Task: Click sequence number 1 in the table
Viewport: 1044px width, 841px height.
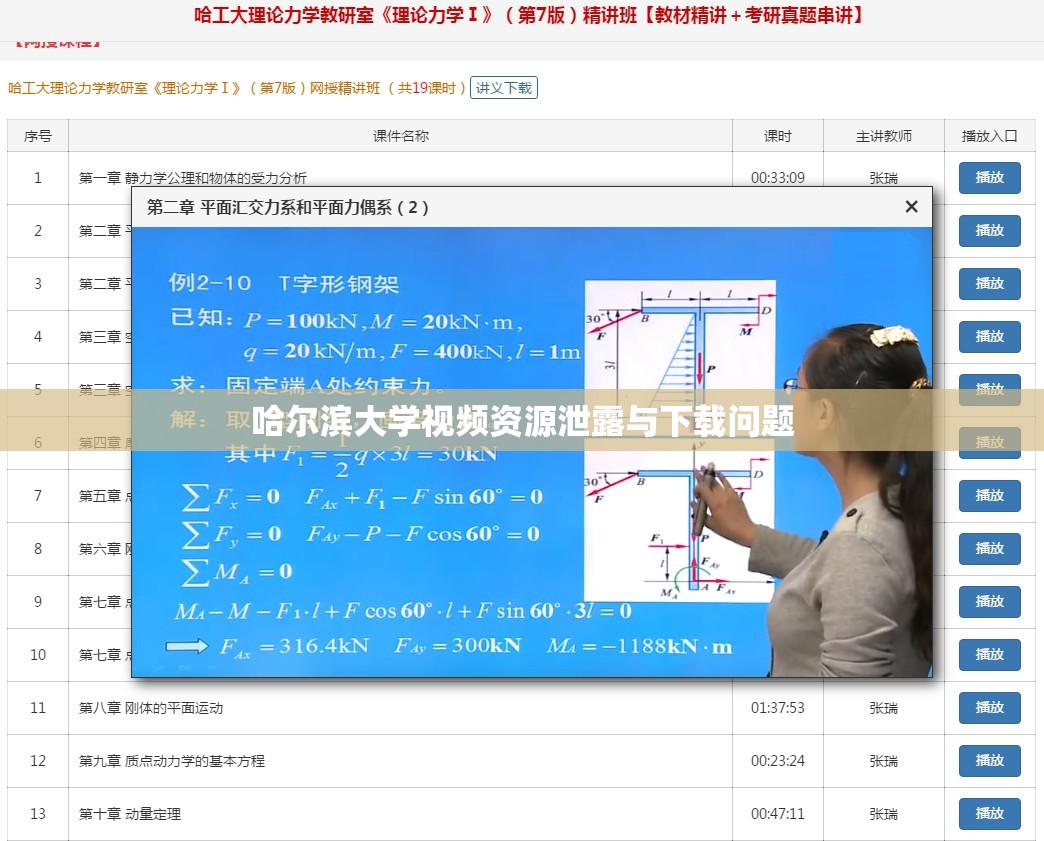Action: [38, 178]
